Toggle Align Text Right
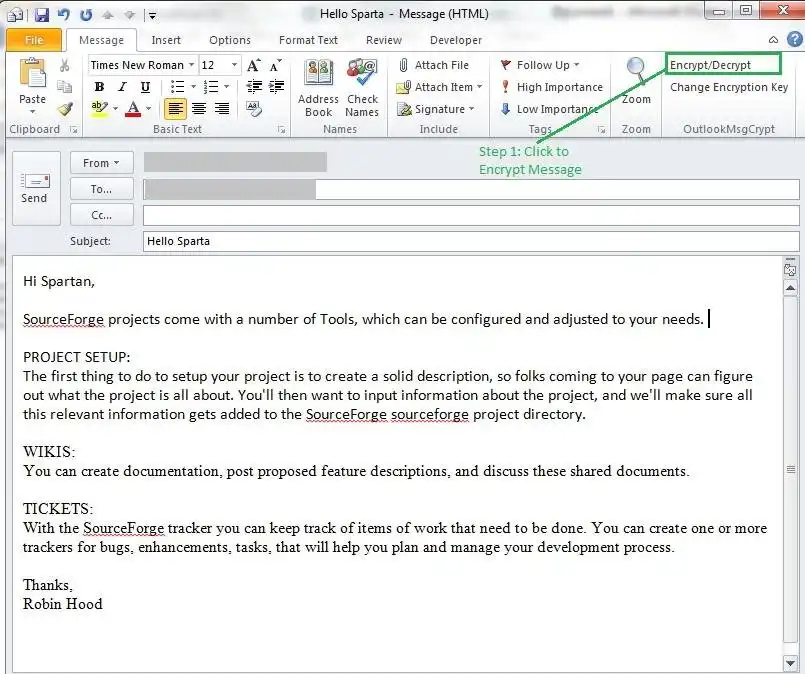The width and height of the screenshot is (805, 674). click(x=222, y=108)
